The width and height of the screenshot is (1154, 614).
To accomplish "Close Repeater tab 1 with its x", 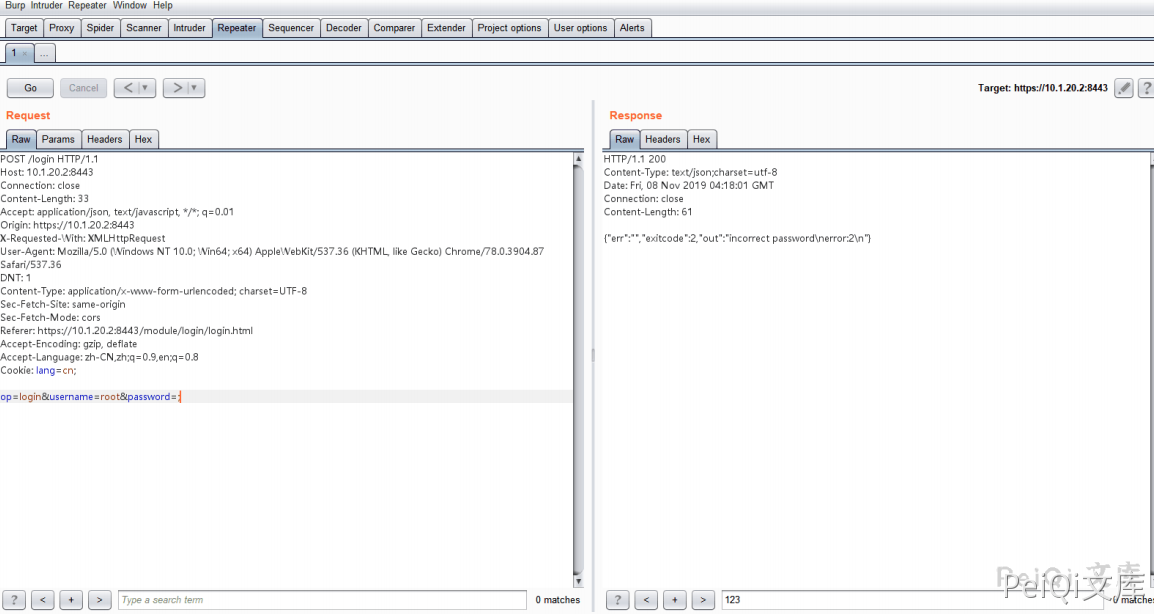I will tap(25, 54).
